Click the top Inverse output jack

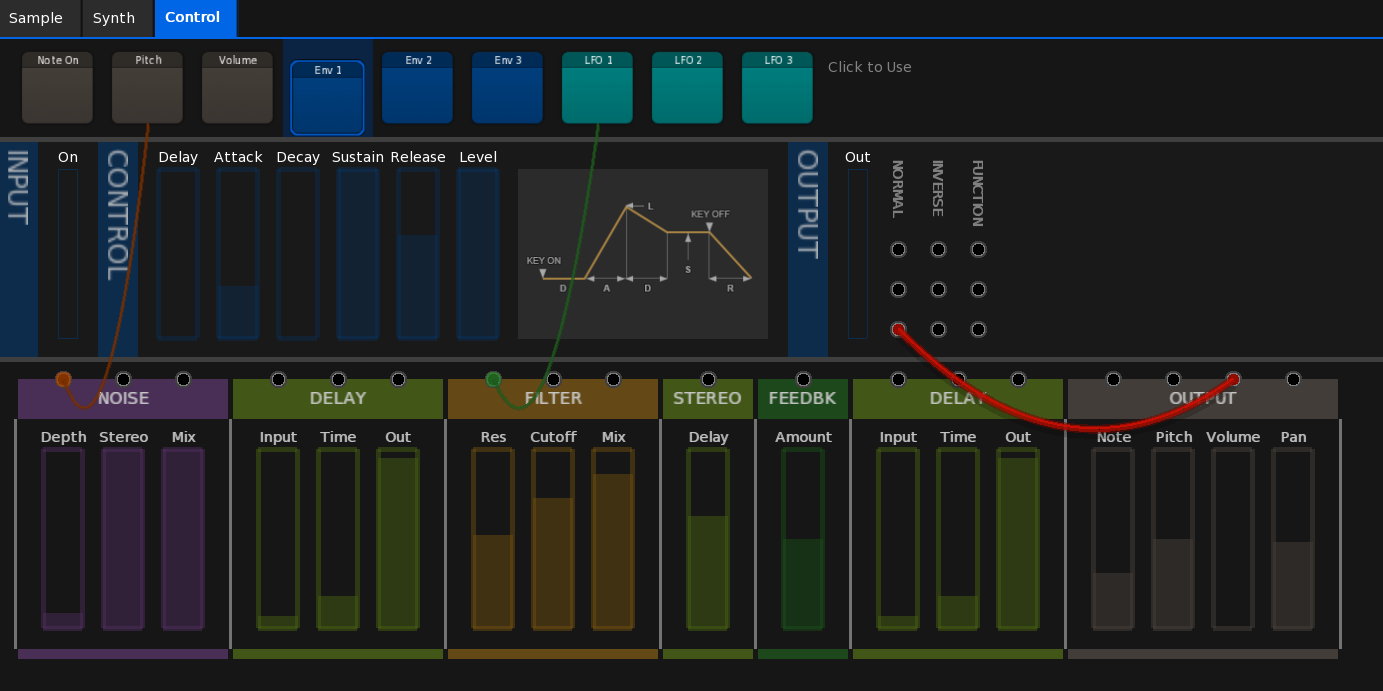coord(938,249)
